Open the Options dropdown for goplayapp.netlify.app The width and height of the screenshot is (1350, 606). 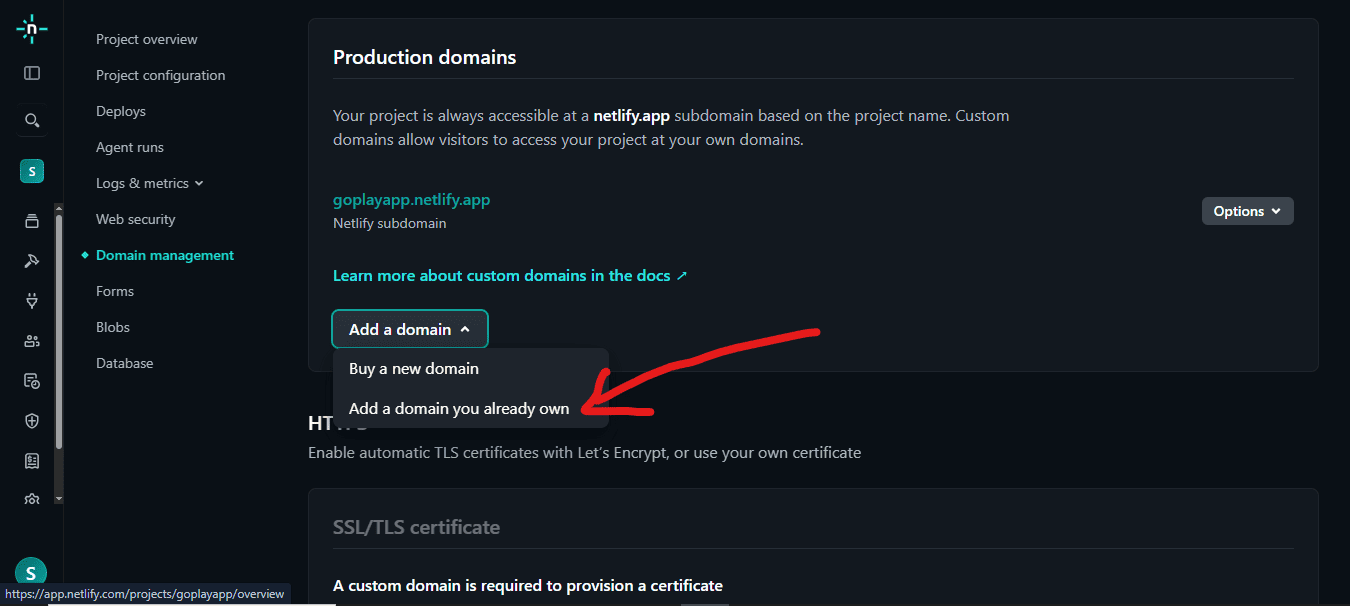coord(1247,211)
